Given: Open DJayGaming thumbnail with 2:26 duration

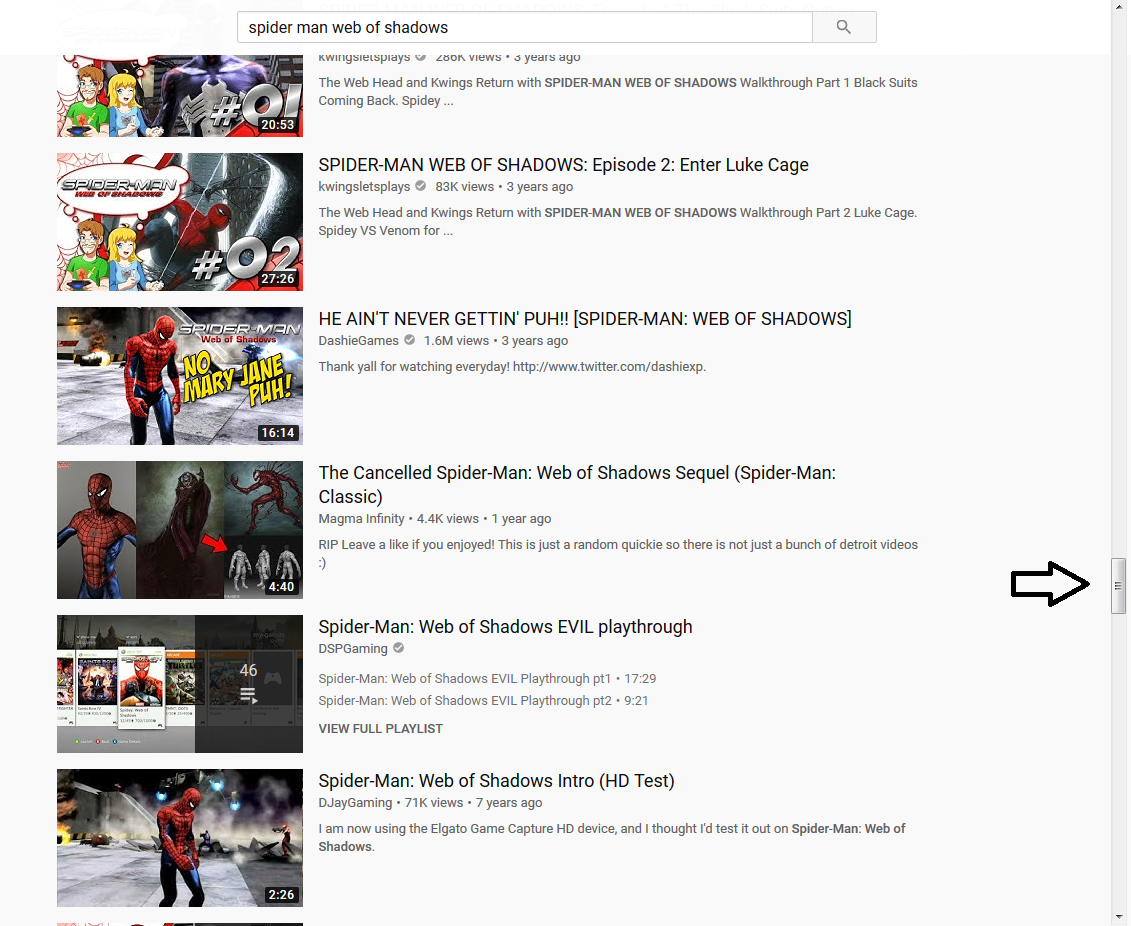Looking at the screenshot, I should [x=180, y=838].
